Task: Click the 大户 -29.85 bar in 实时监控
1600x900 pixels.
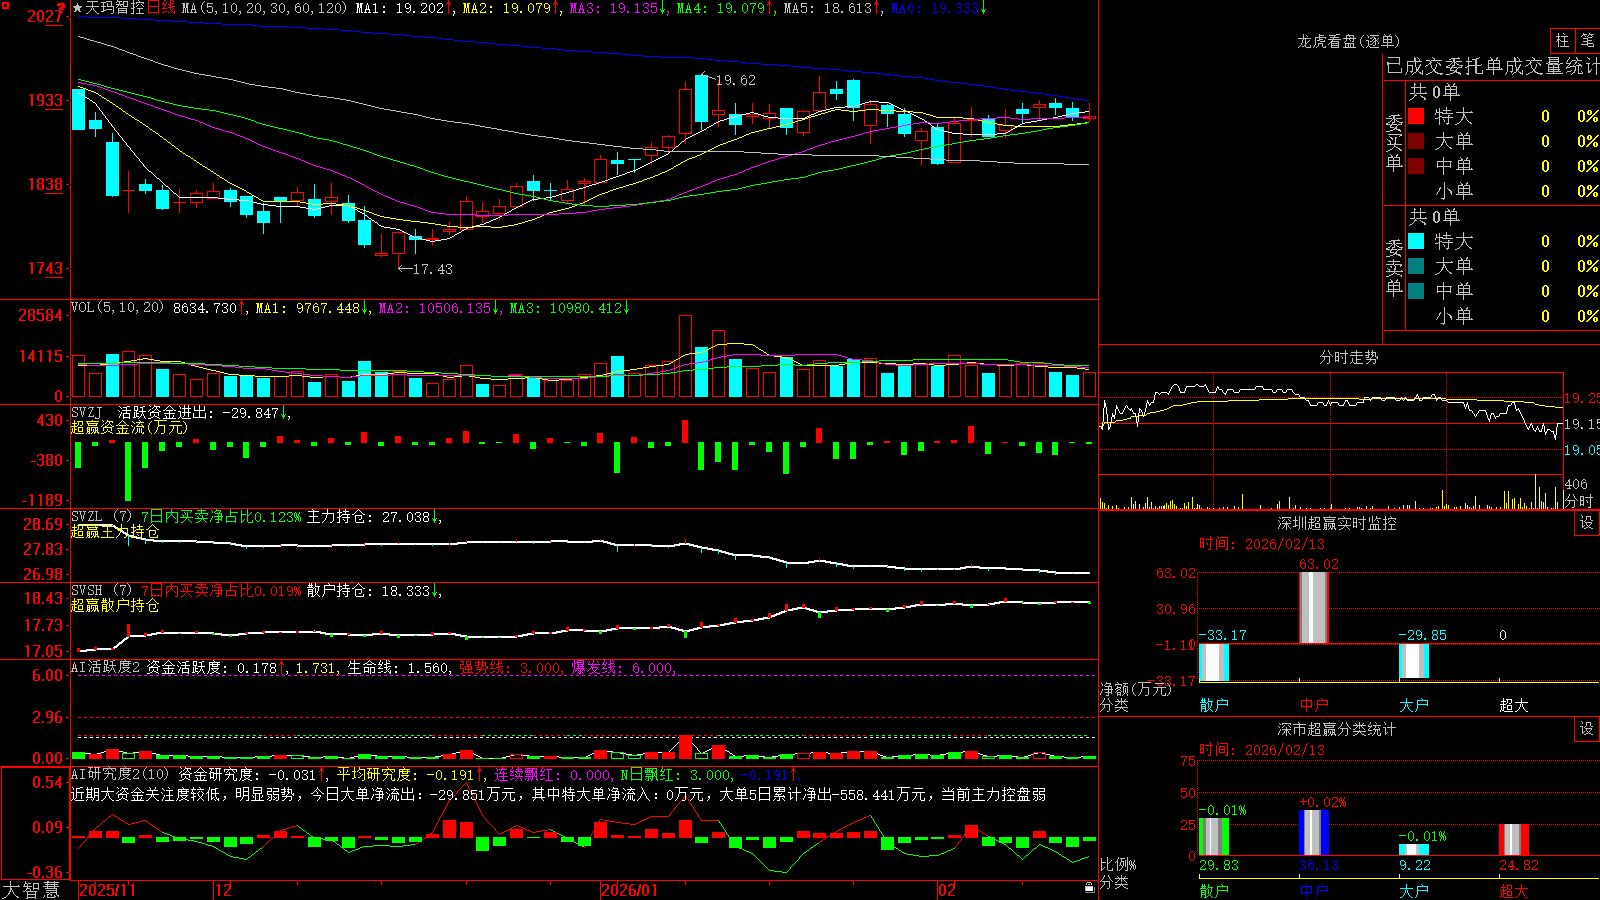Action: pos(1413,661)
